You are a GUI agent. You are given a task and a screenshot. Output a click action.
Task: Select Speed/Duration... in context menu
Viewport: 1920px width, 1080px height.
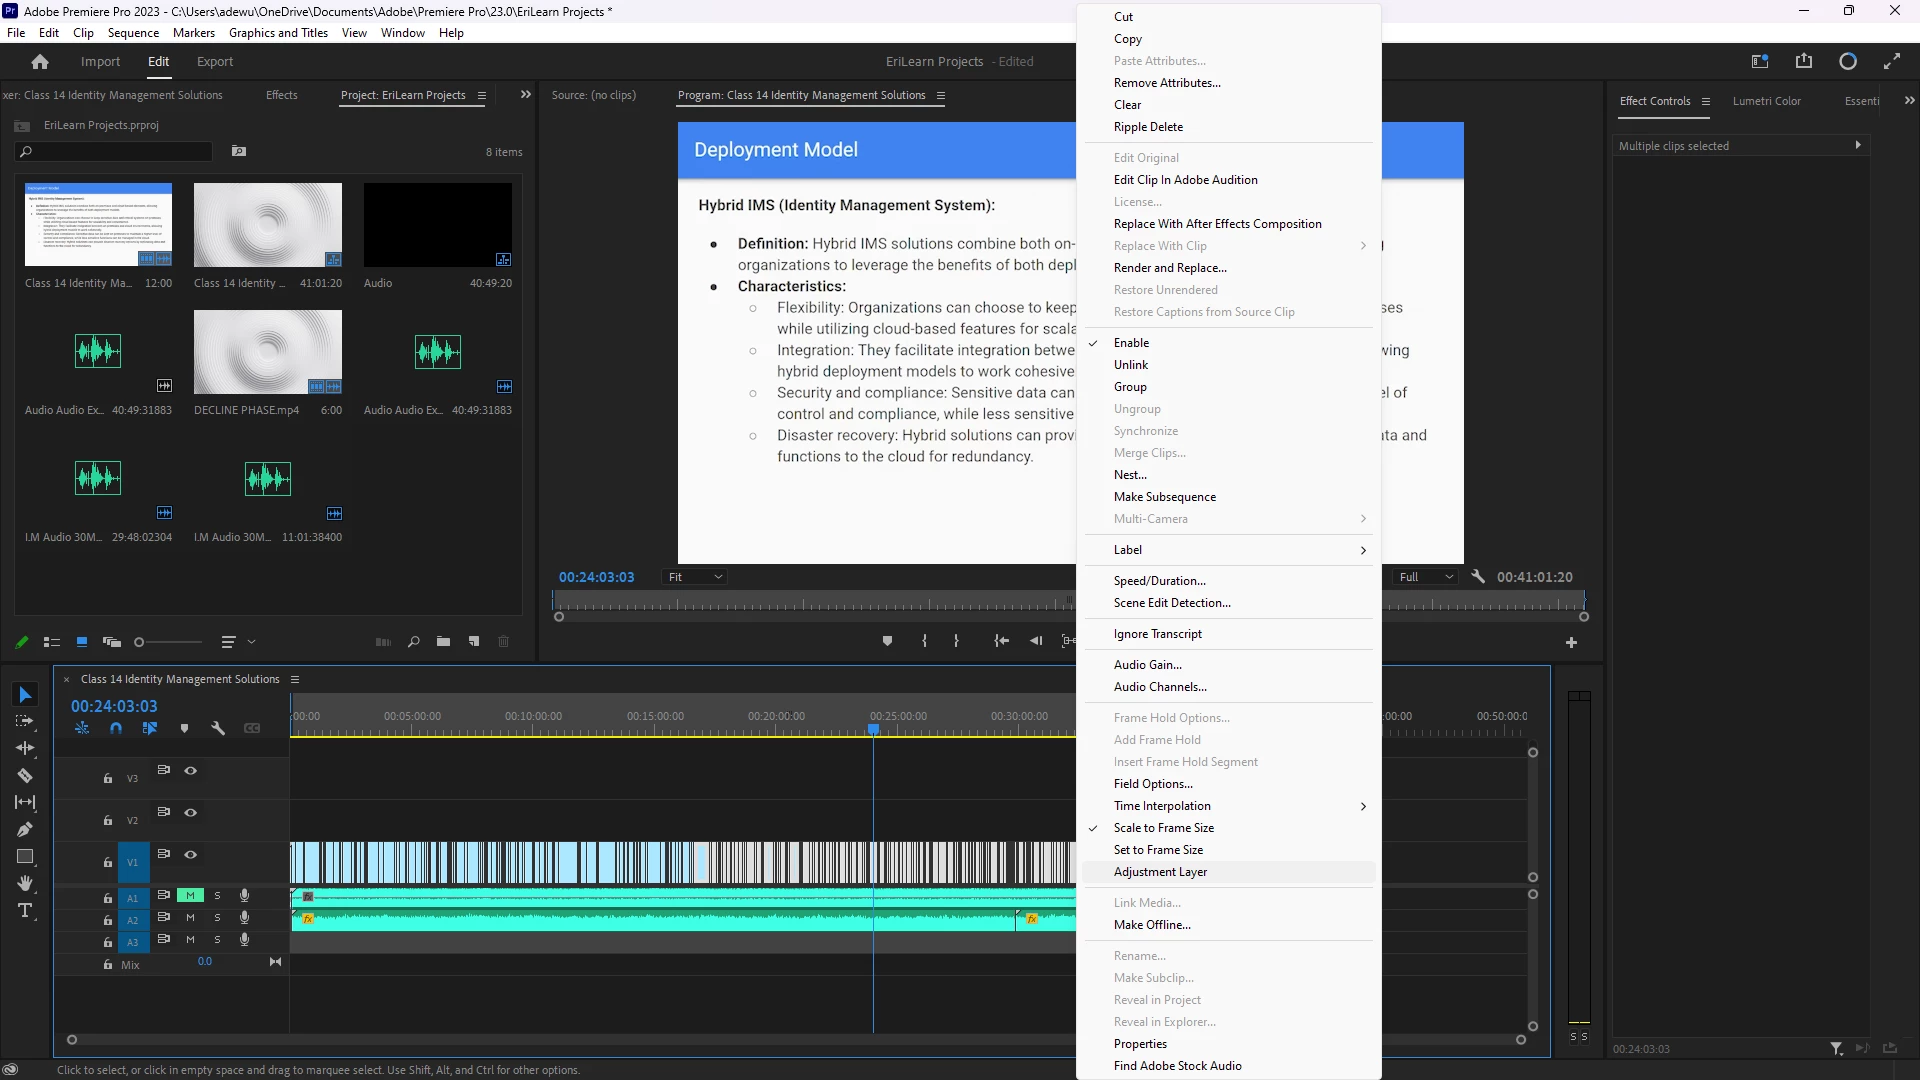[1159, 581]
